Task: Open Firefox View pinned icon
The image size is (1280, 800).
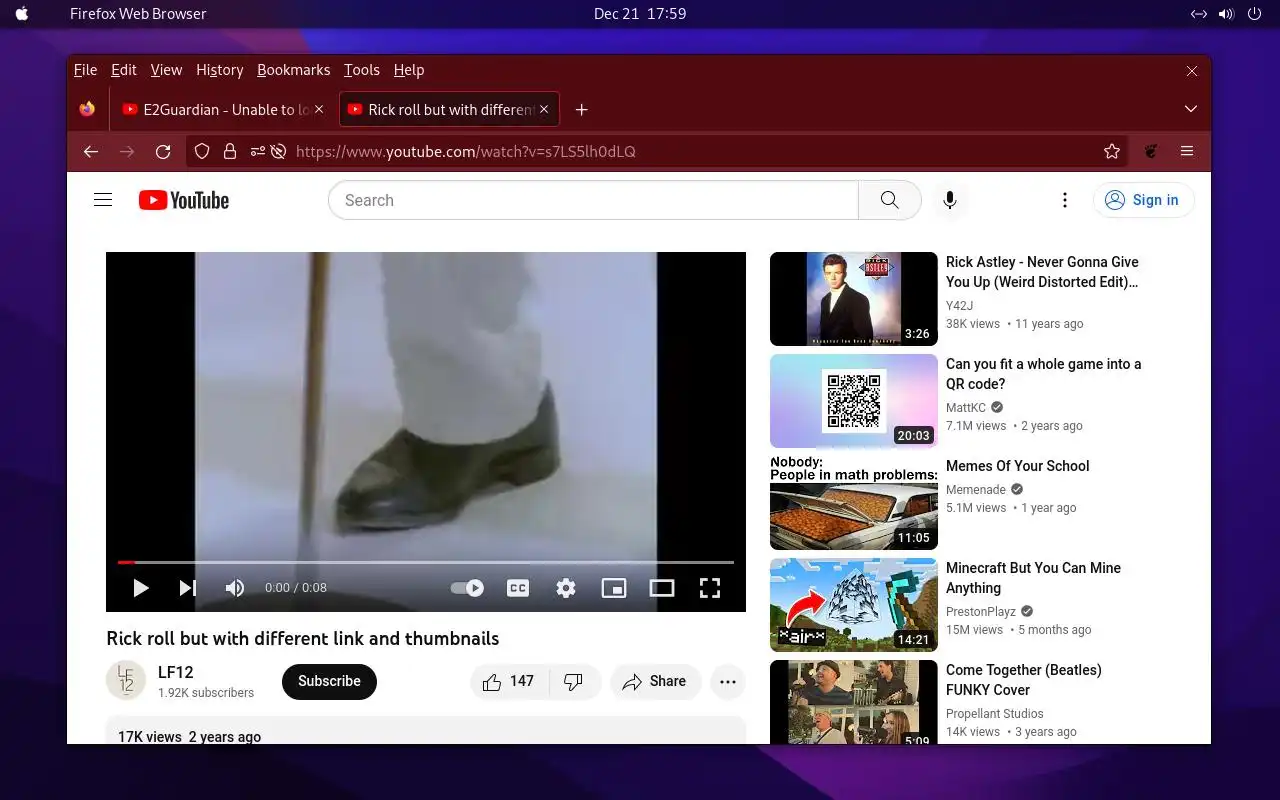Action: (88, 109)
